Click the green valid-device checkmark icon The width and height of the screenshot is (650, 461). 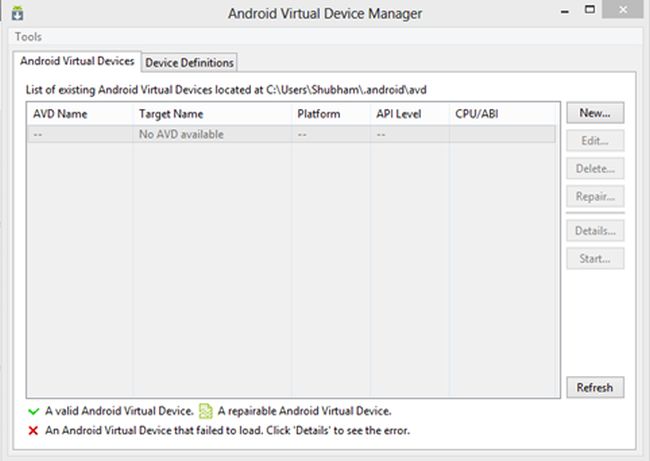[x=33, y=410]
